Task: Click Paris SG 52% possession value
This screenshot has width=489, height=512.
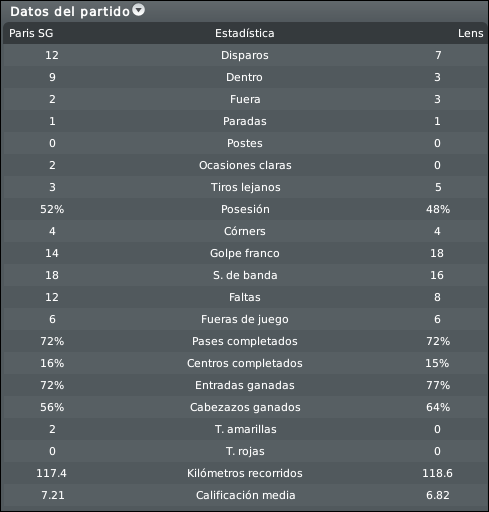Action: coord(52,209)
